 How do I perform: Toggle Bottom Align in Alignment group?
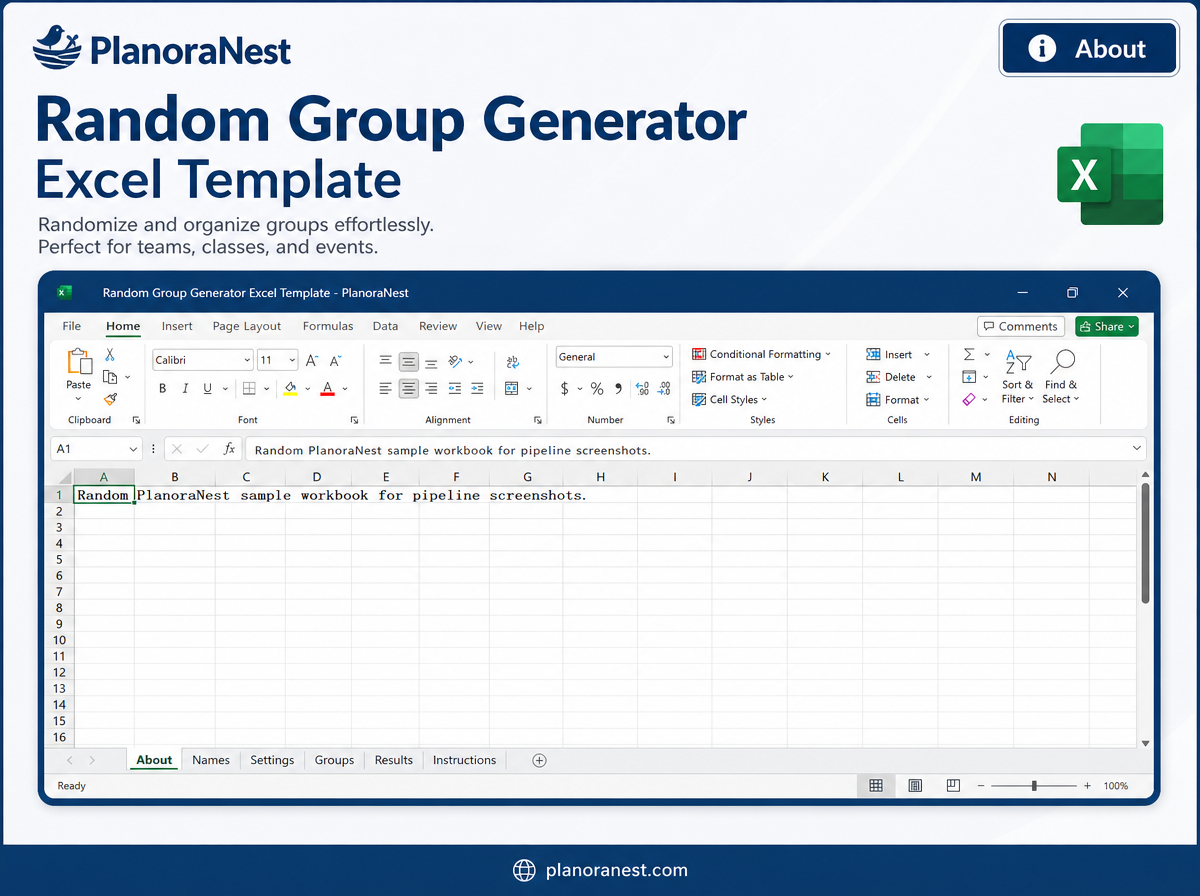pyautogui.click(x=431, y=362)
